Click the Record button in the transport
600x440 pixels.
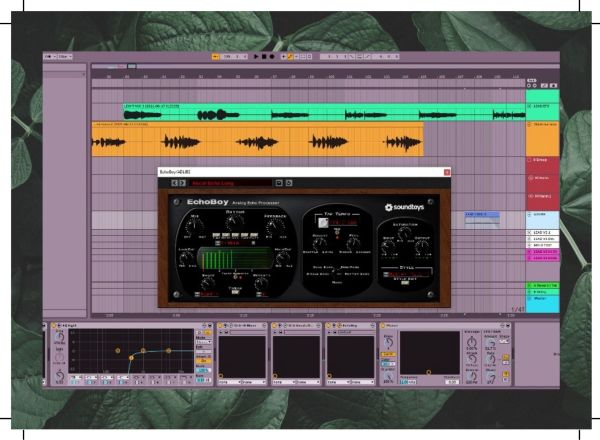(x=272, y=57)
